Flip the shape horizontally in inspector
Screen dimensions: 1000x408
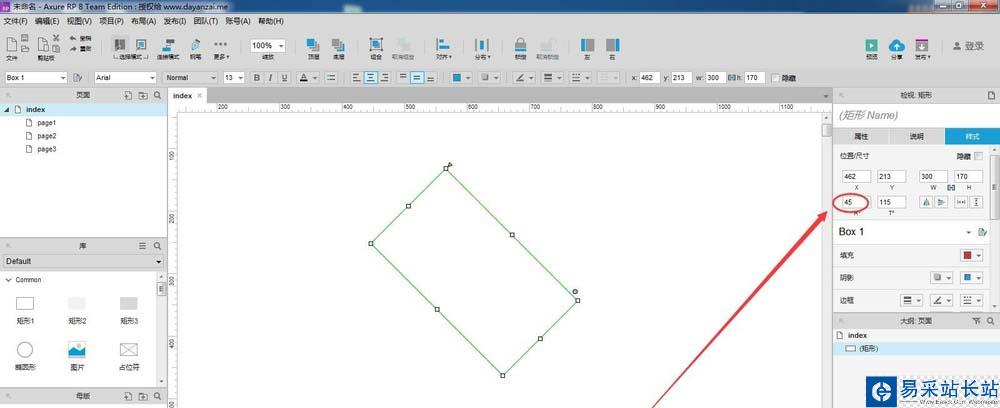click(927, 201)
